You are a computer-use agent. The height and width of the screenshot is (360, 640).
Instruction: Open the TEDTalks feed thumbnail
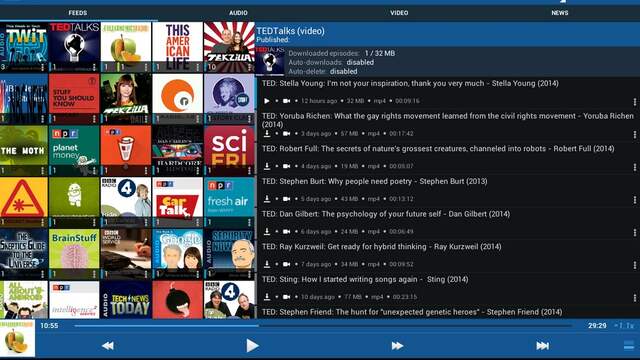(x=74, y=47)
